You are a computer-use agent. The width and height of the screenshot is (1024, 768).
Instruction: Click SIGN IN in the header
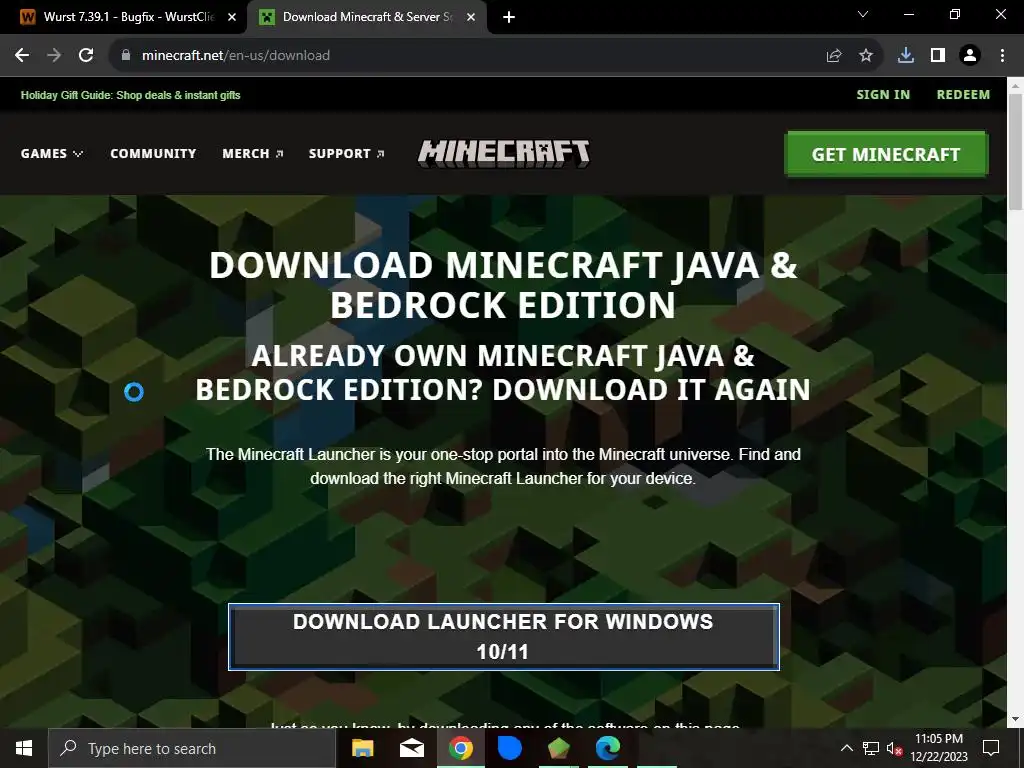point(883,95)
